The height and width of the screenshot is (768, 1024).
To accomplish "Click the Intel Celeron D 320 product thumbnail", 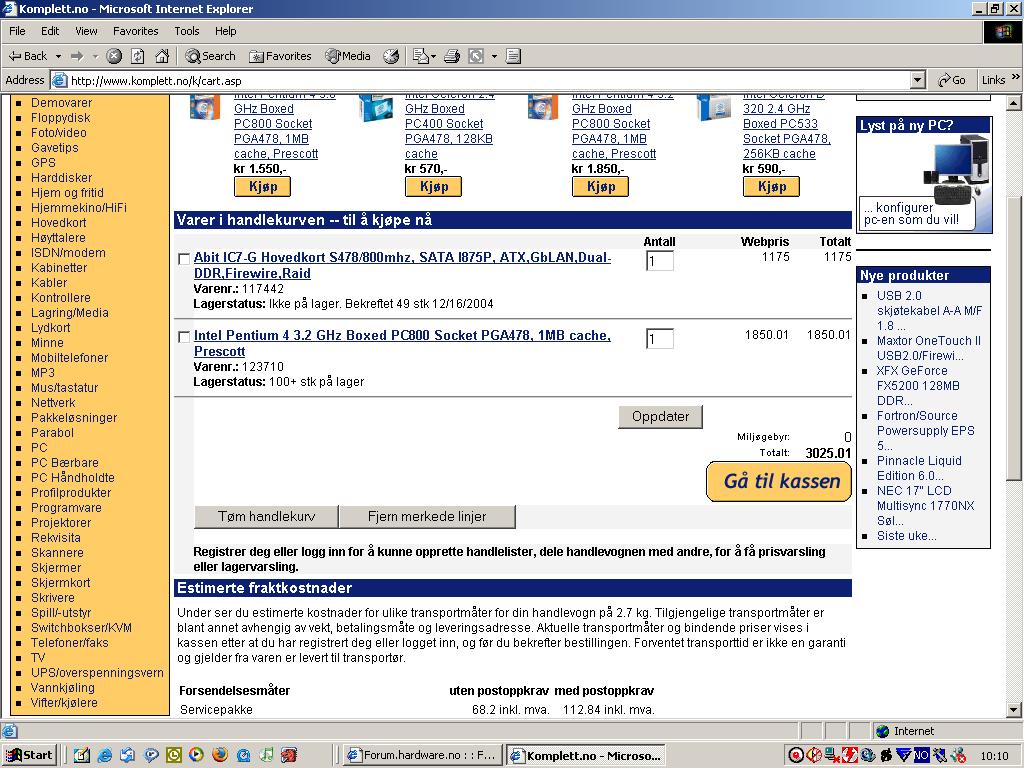I will click(712, 108).
